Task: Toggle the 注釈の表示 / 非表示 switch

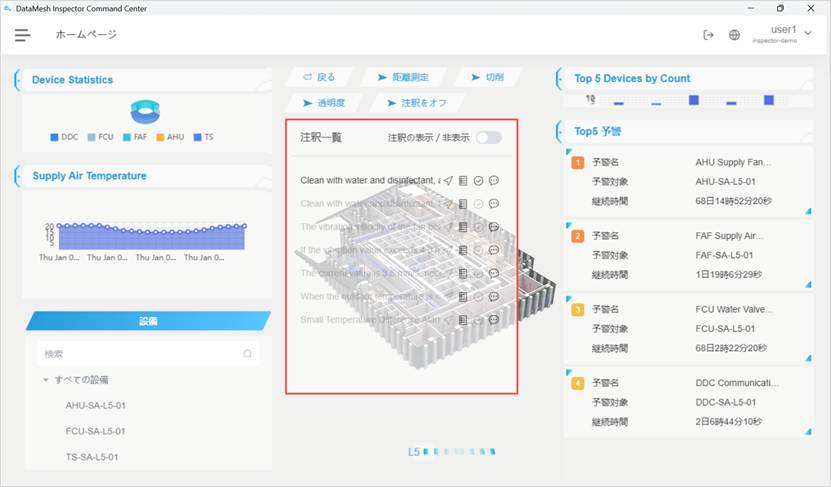Action: (488, 137)
